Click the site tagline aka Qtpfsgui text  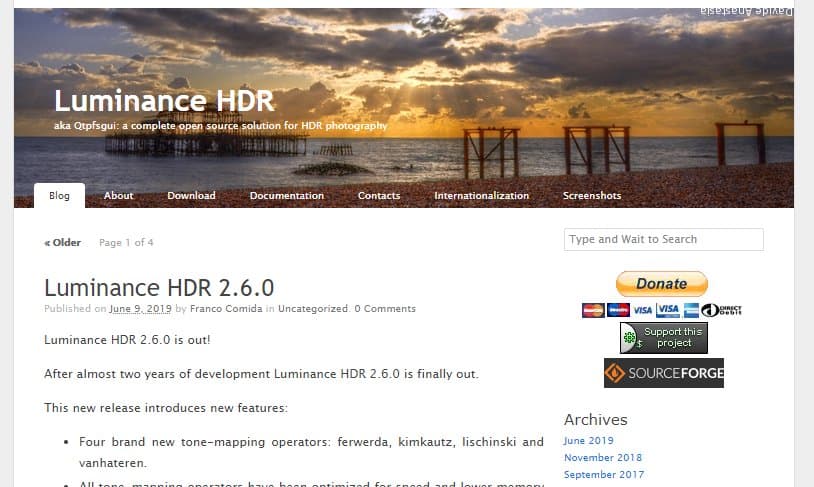(x=220, y=126)
